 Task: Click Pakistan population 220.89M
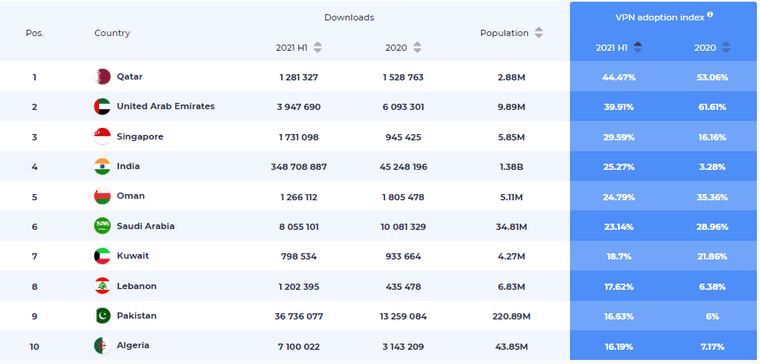point(511,317)
